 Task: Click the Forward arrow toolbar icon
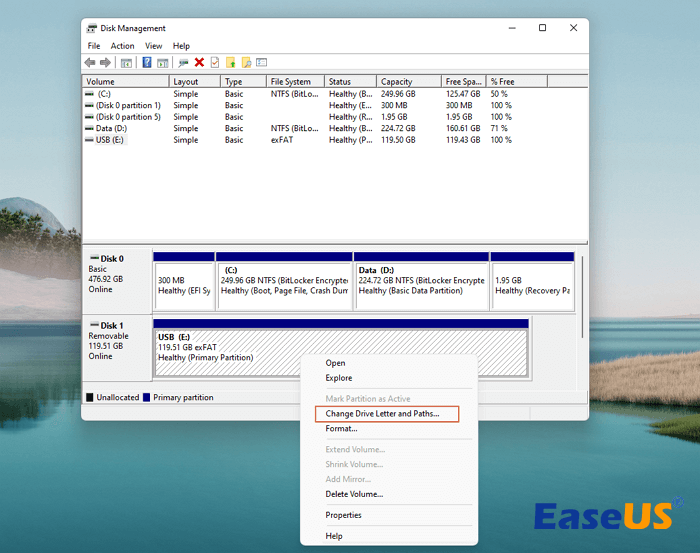point(105,62)
